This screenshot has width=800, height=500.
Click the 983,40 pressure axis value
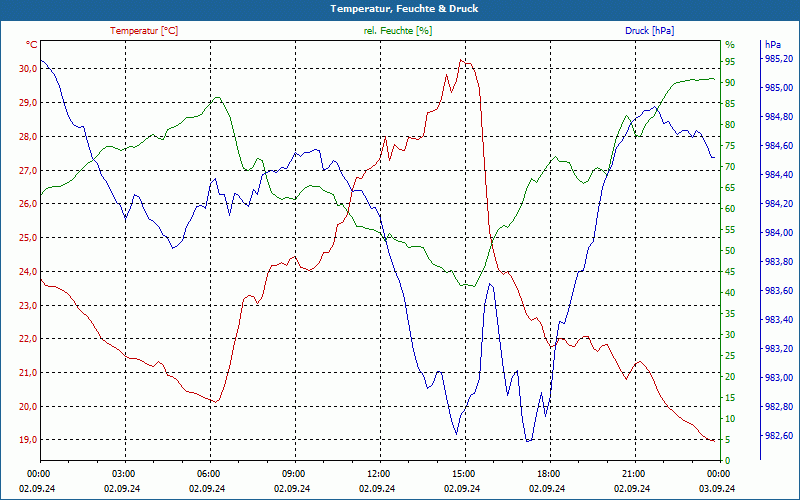tap(780, 320)
